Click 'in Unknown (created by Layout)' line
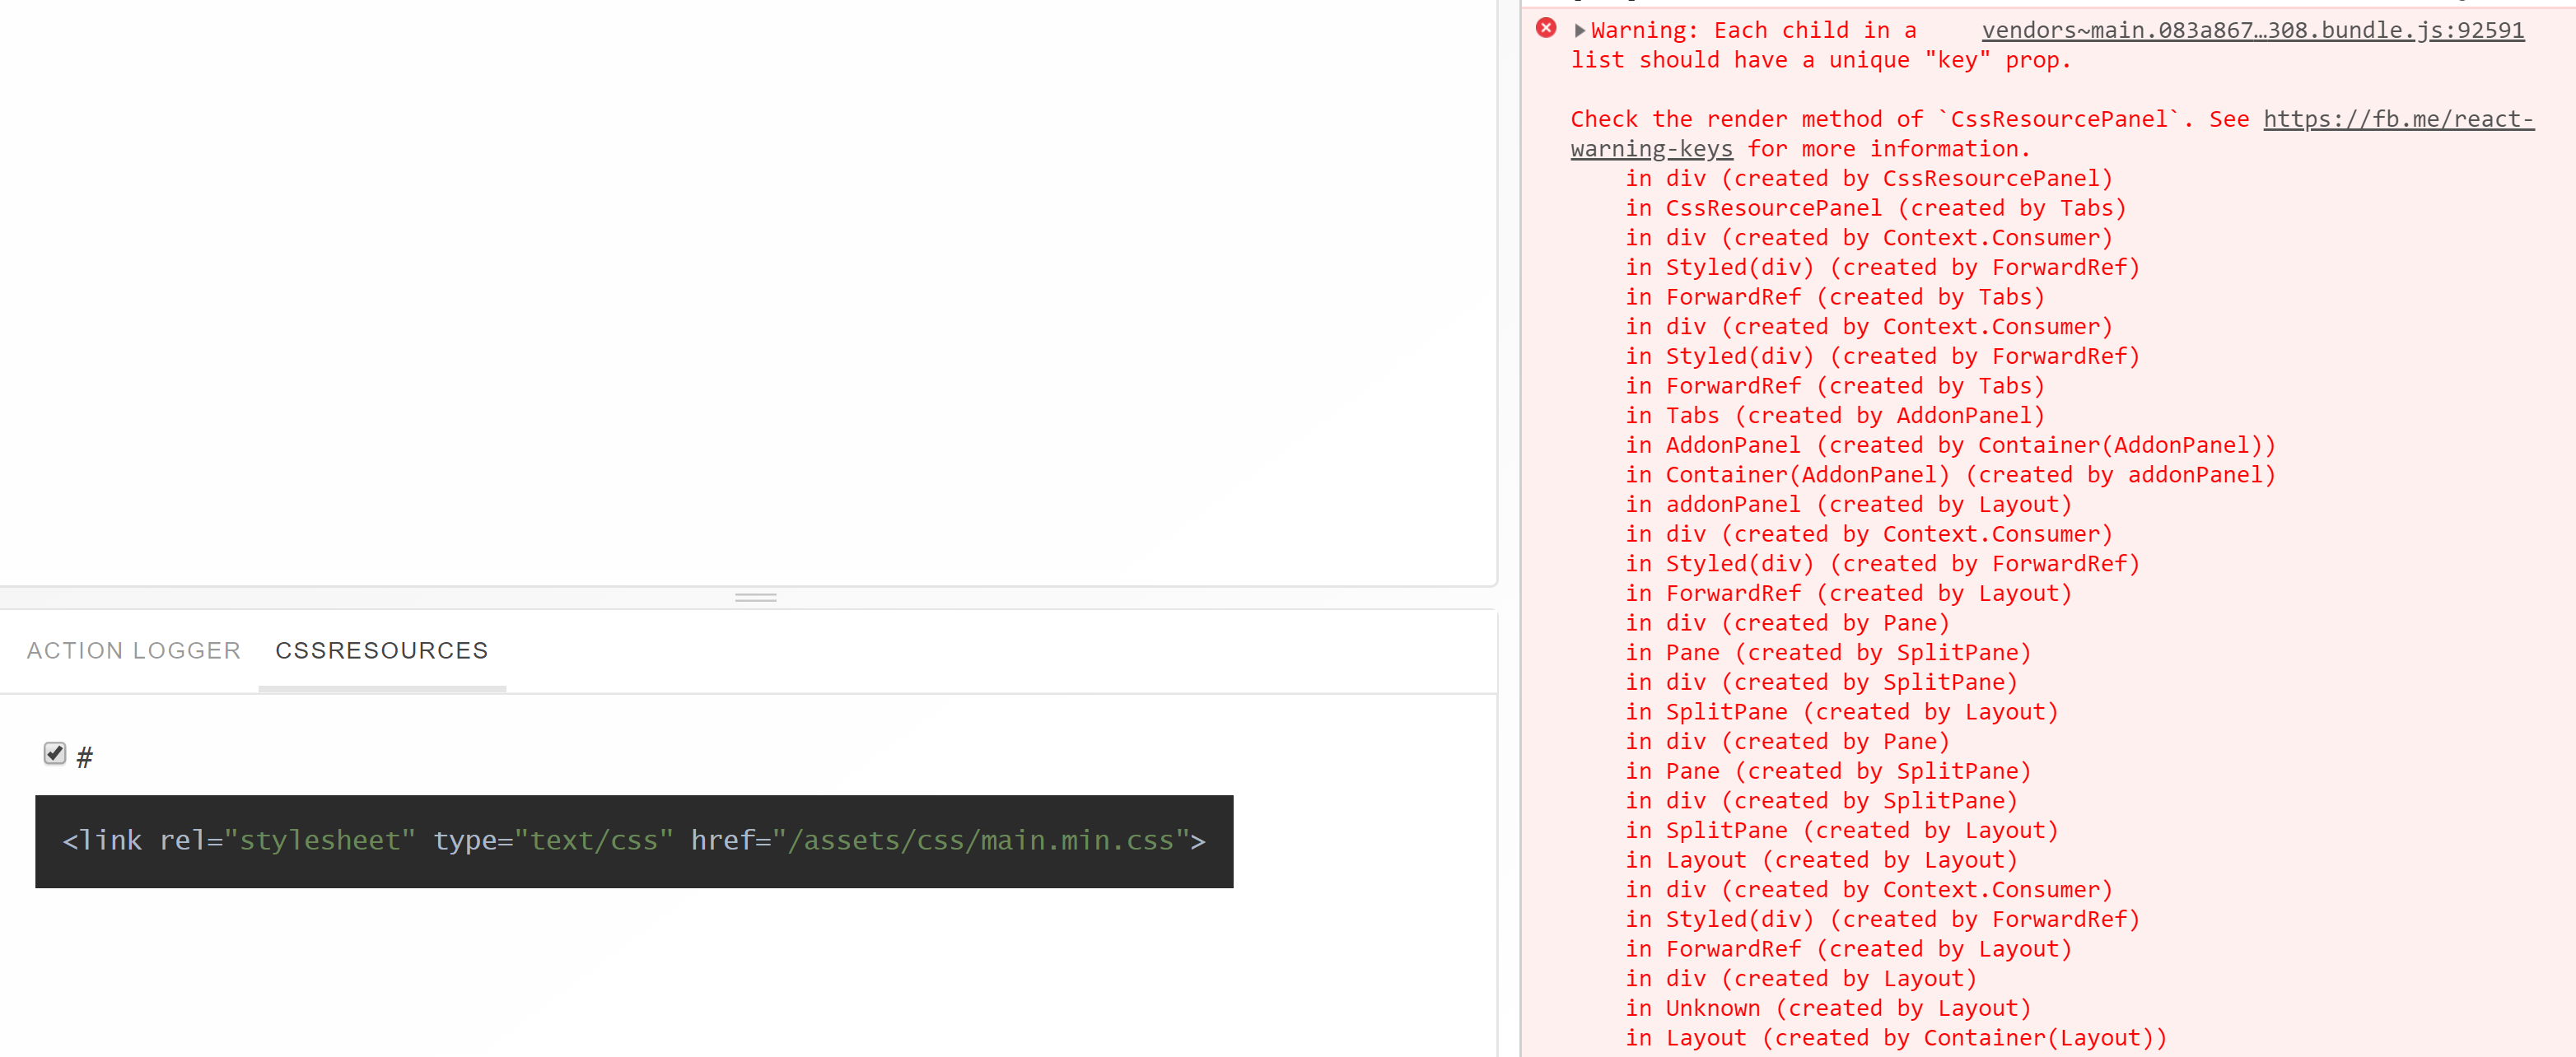The width and height of the screenshot is (2576, 1057). (1828, 1008)
